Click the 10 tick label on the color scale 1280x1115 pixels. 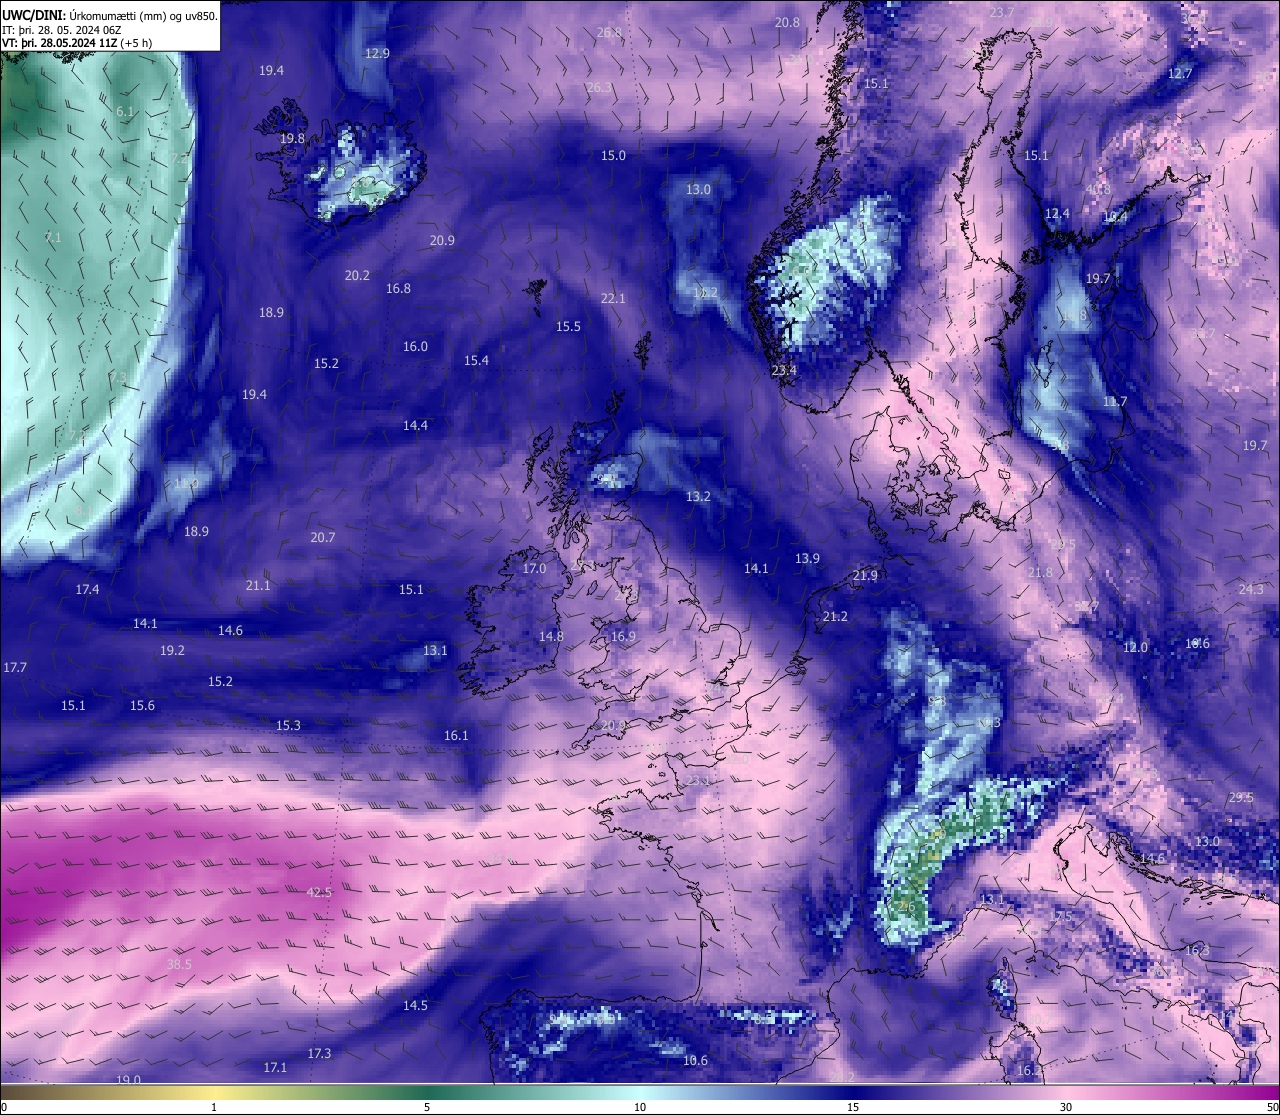coord(640,1107)
